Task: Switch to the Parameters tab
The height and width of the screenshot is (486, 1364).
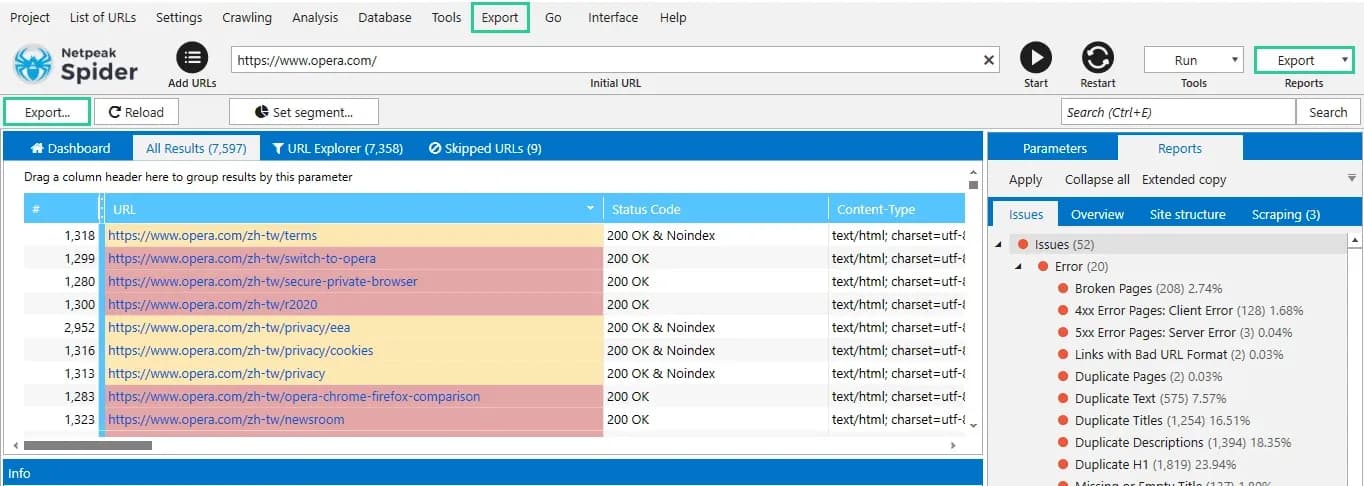Action: click(x=1054, y=148)
